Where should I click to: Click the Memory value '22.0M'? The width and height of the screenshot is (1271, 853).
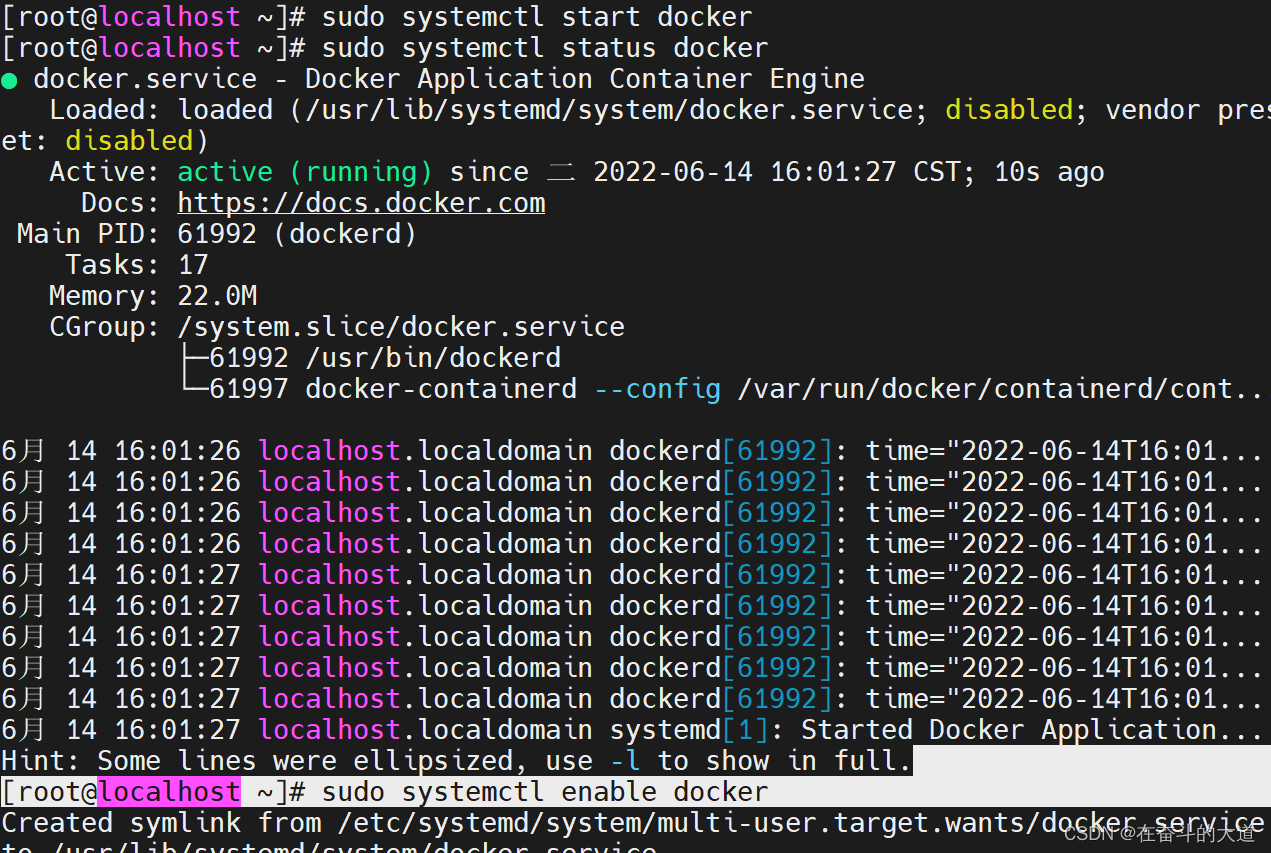217,296
